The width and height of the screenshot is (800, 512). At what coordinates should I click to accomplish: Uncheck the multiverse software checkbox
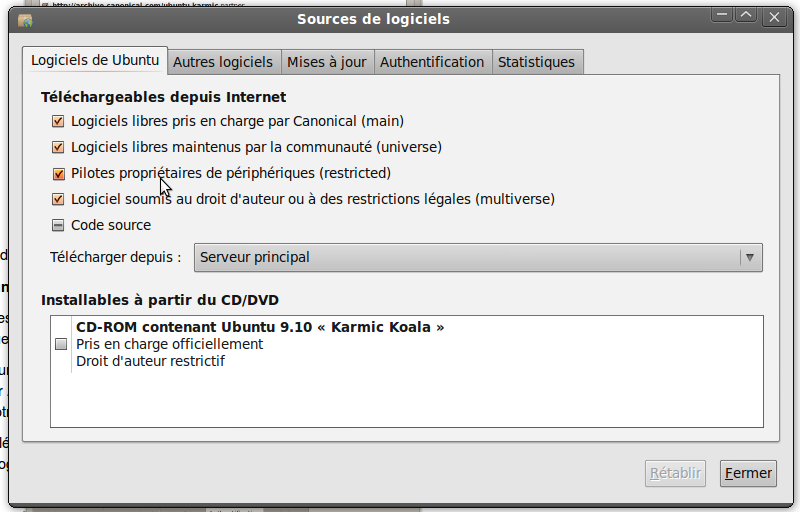(58, 199)
